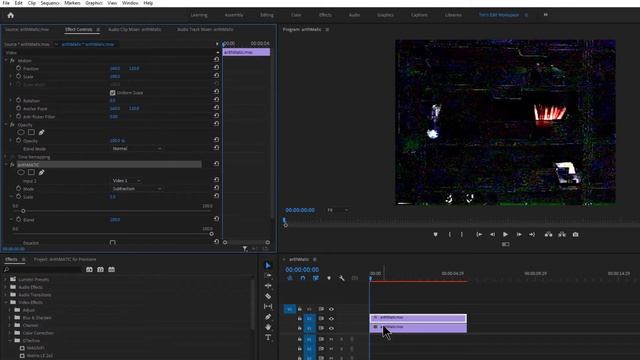
Task: Open the Blend Mode dropdown
Action: pos(137,148)
